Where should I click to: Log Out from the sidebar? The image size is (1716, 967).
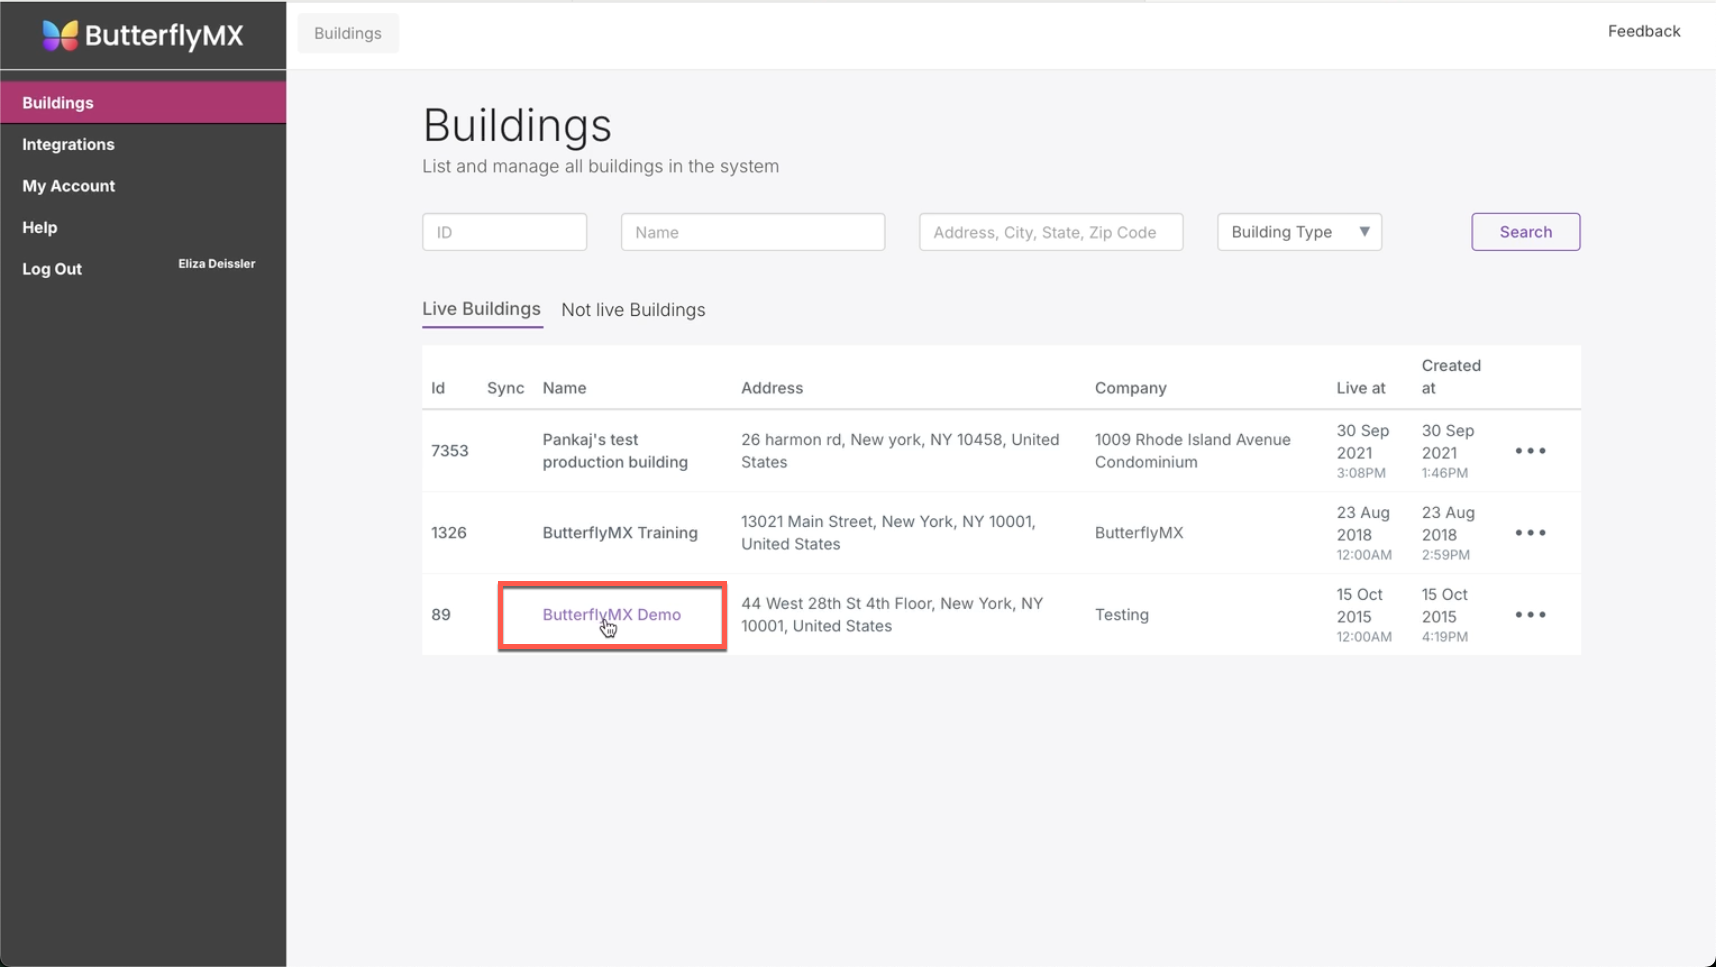pos(52,269)
